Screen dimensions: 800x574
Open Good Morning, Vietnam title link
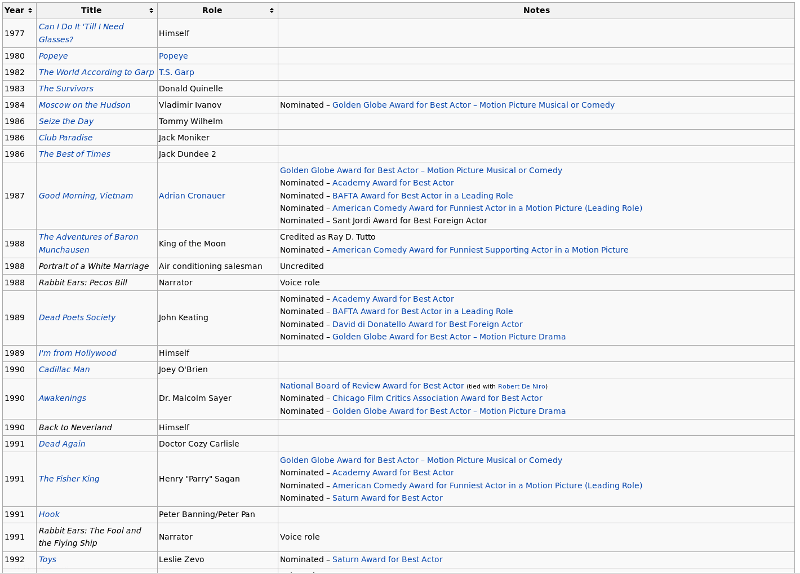(86, 196)
